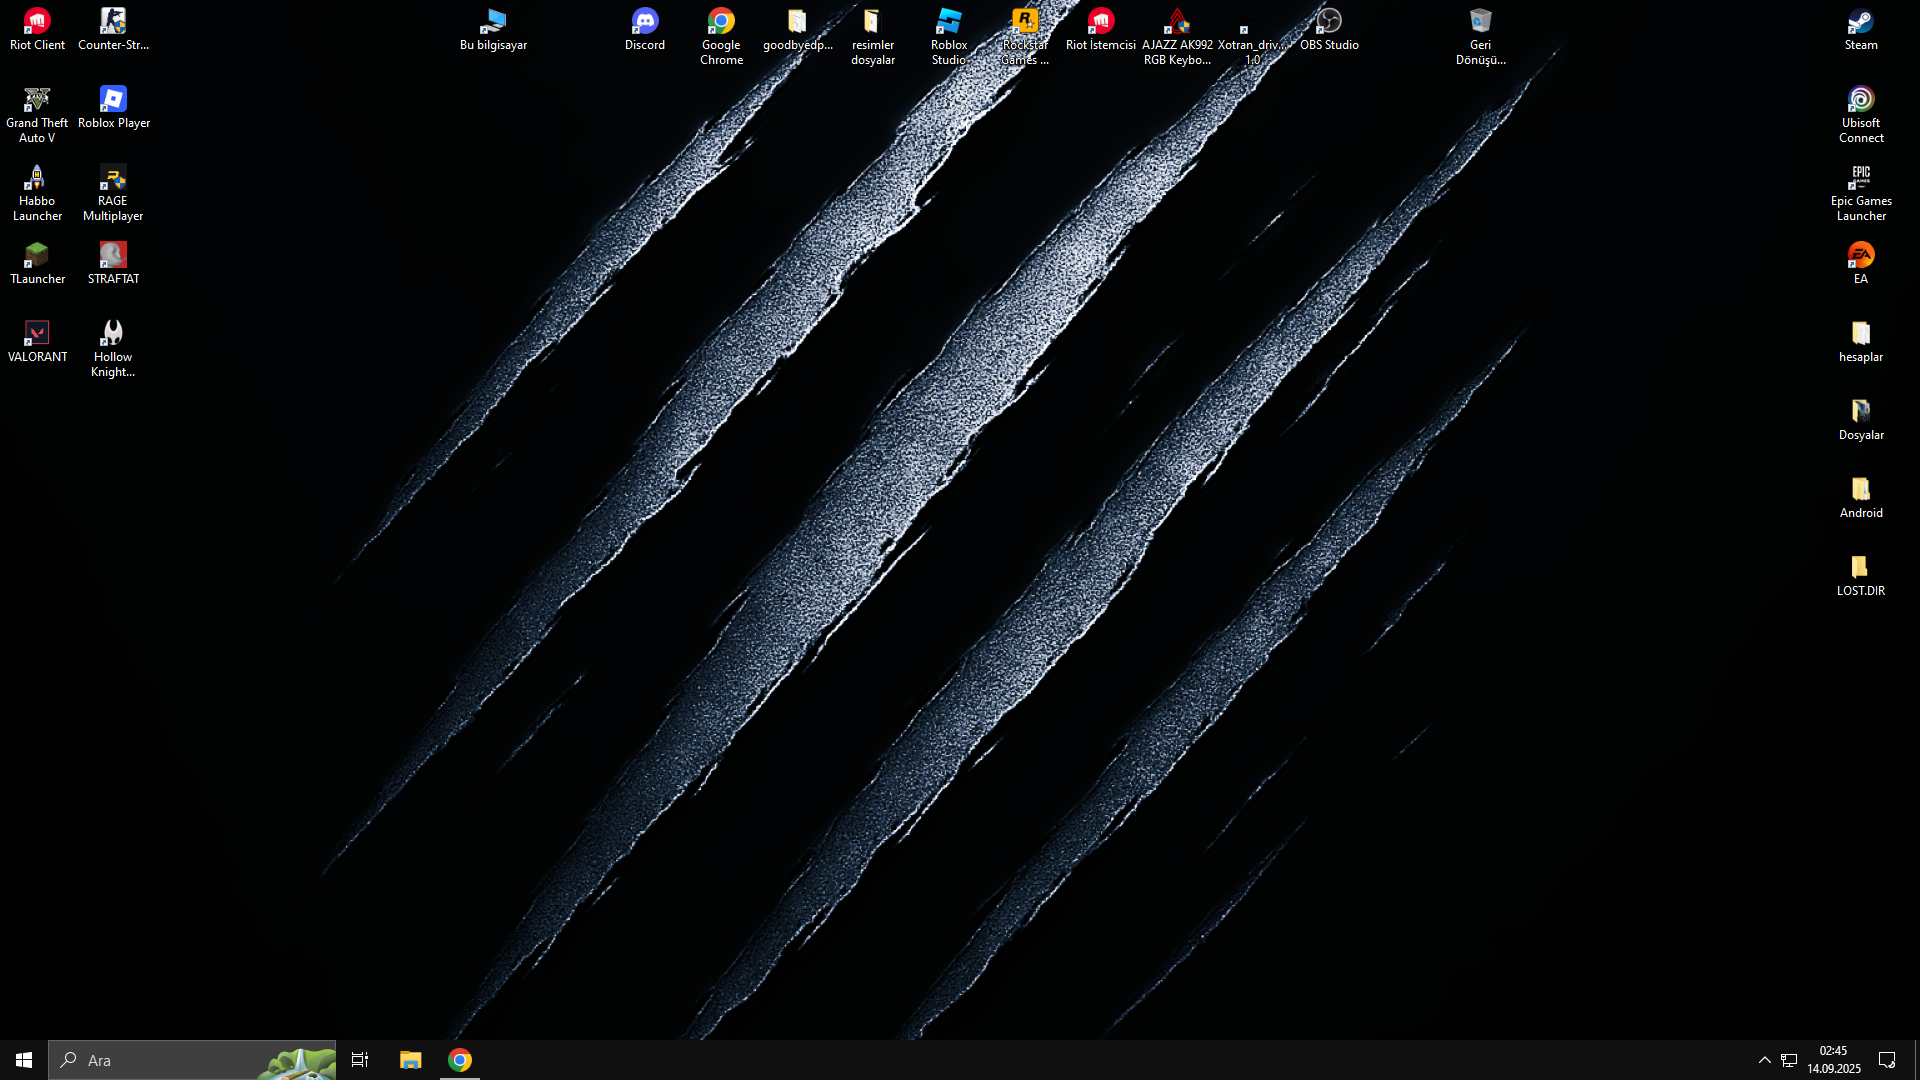Open the Windows Start menu
This screenshot has width=1920, height=1080.
click(x=24, y=1060)
